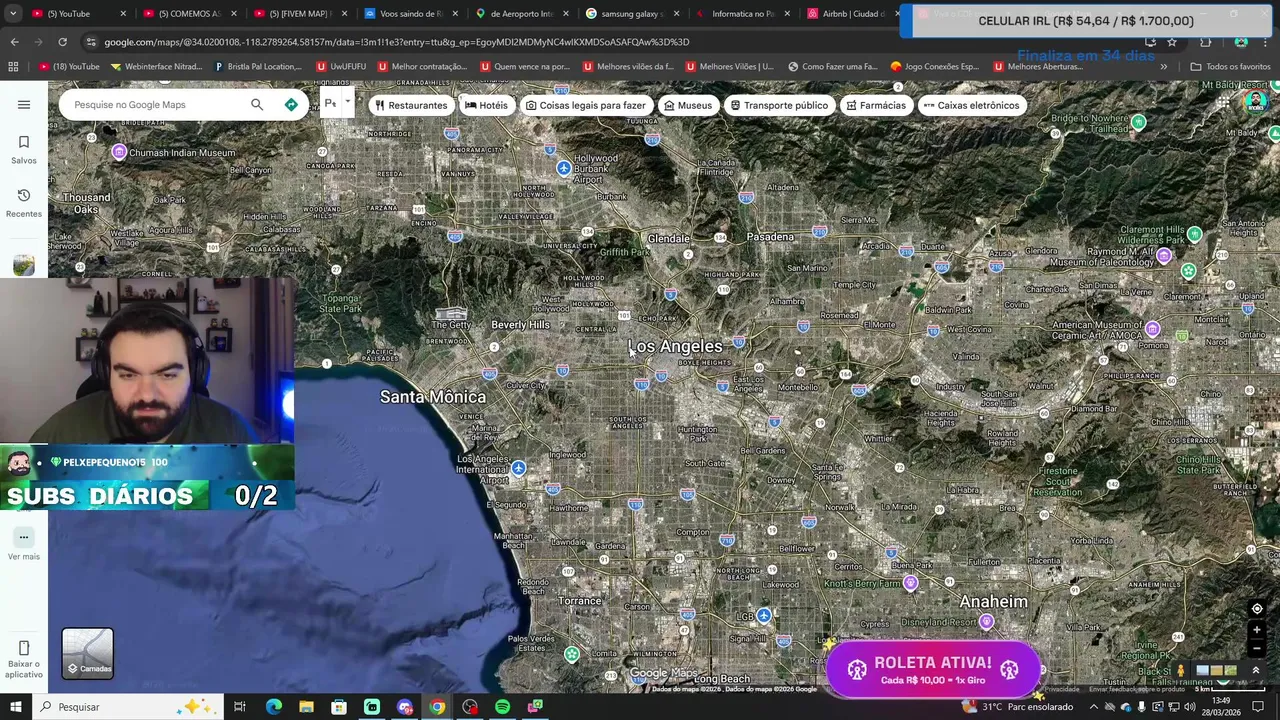This screenshot has height=720, width=1280.
Task: Open Spotify from the taskbar
Action: (x=502, y=707)
